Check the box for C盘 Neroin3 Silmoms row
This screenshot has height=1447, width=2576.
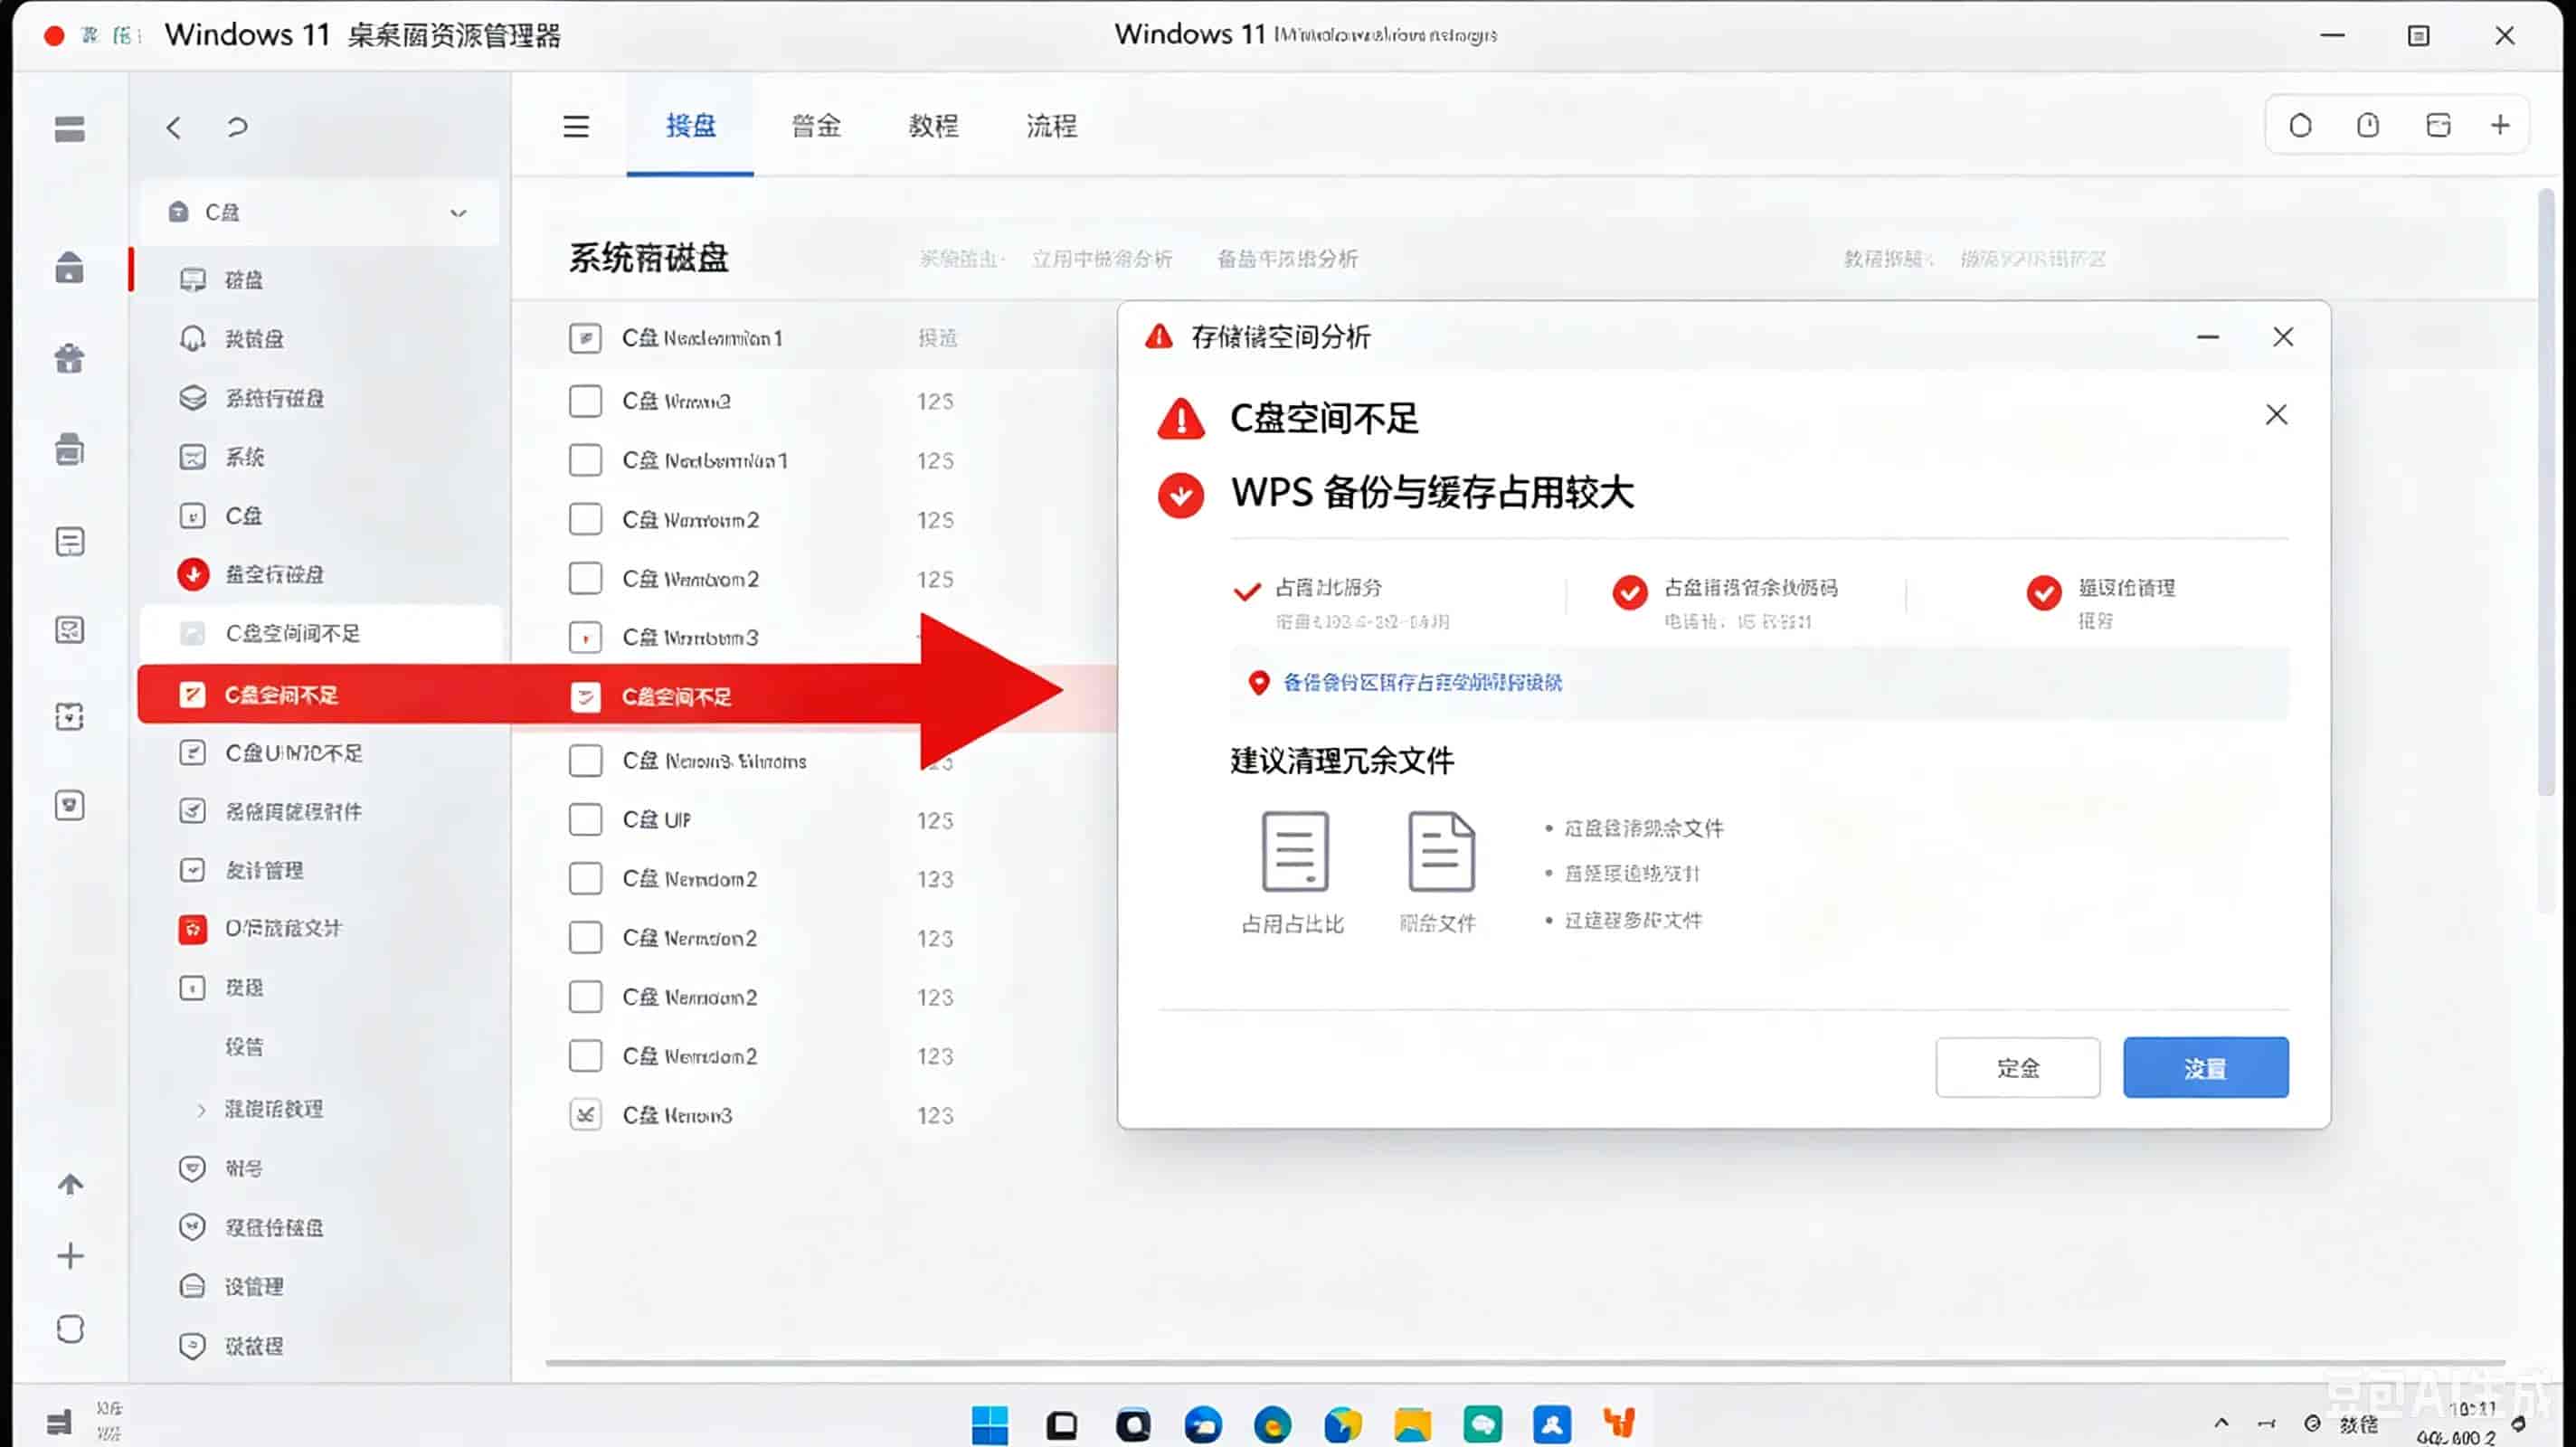click(586, 761)
